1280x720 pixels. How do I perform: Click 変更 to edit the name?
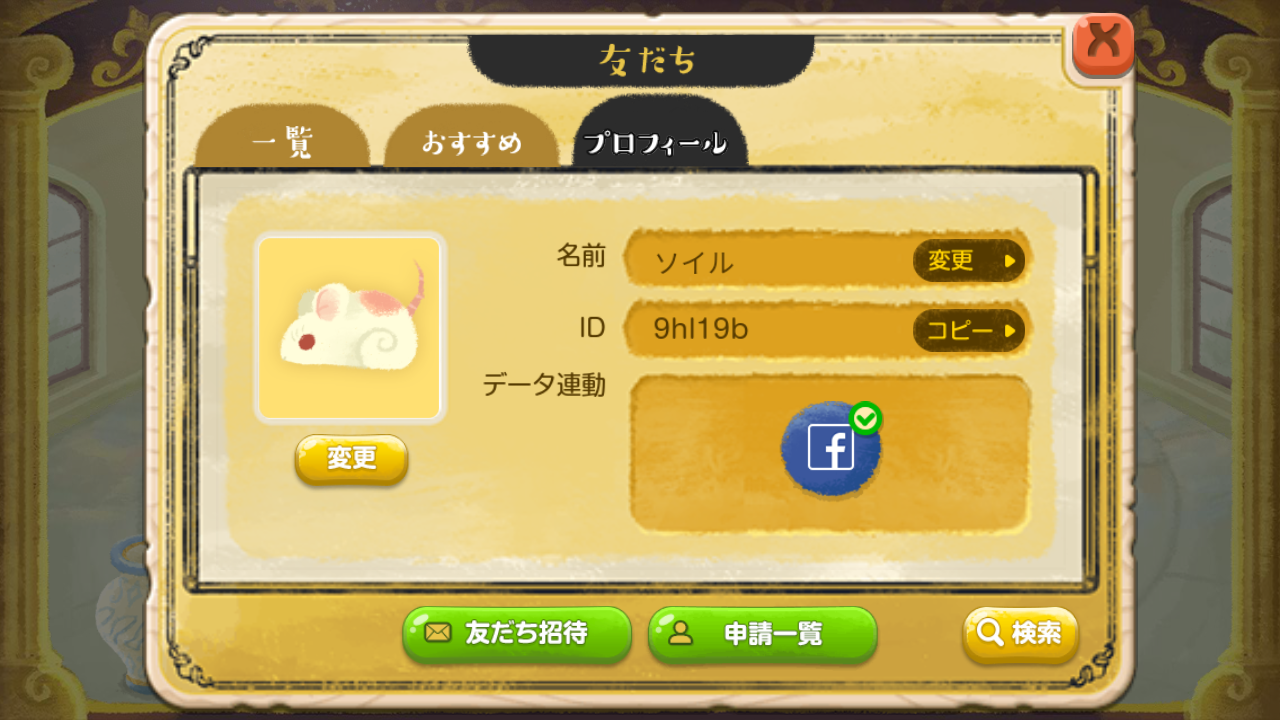(x=969, y=261)
